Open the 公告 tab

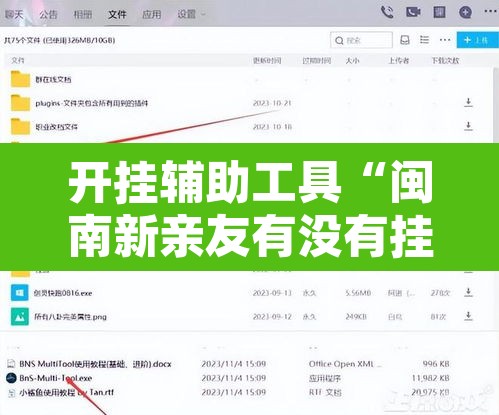pos(48,14)
